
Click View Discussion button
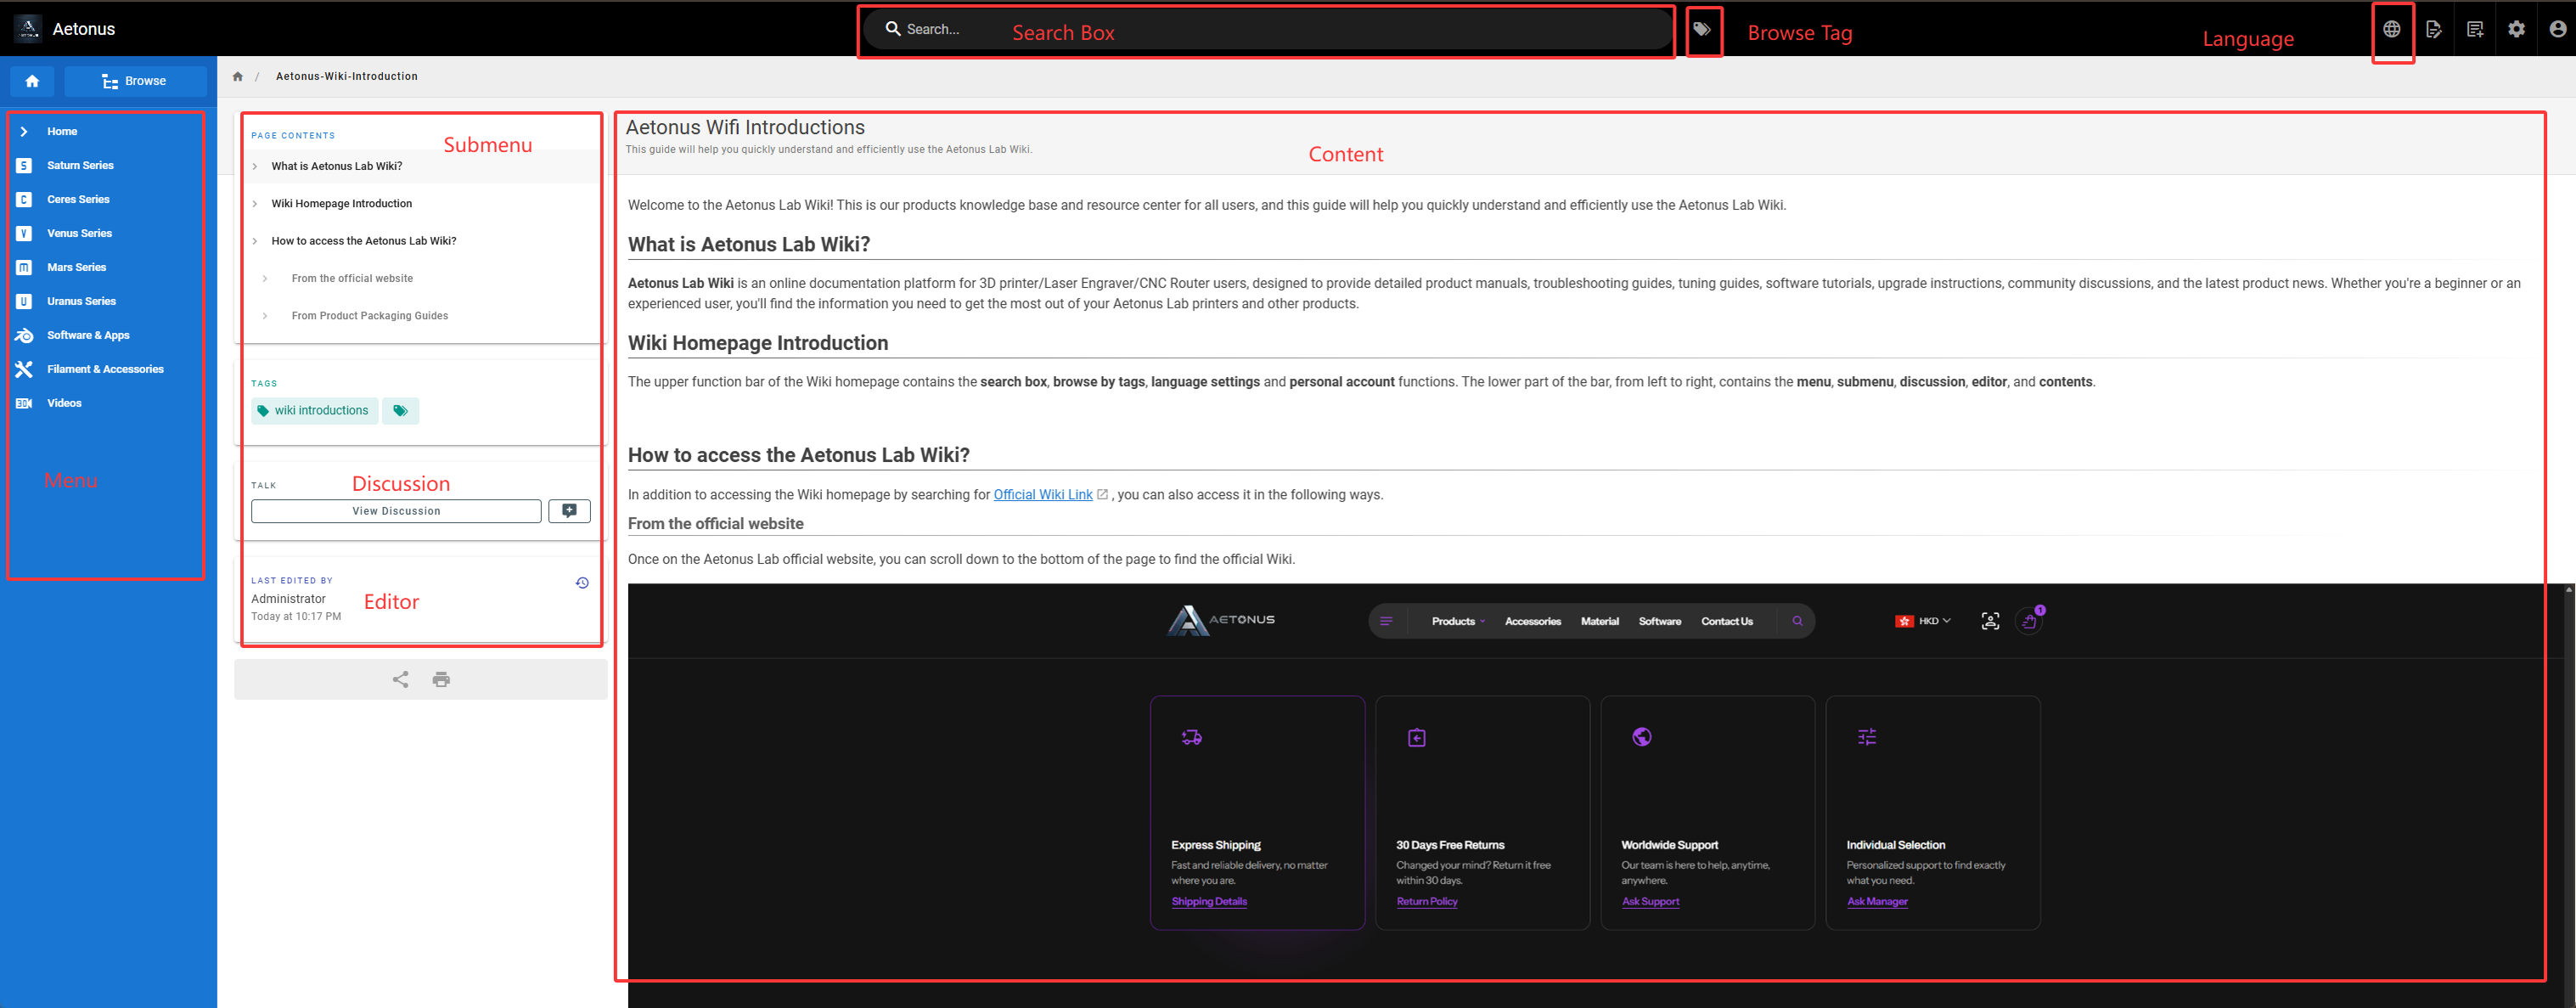(396, 511)
